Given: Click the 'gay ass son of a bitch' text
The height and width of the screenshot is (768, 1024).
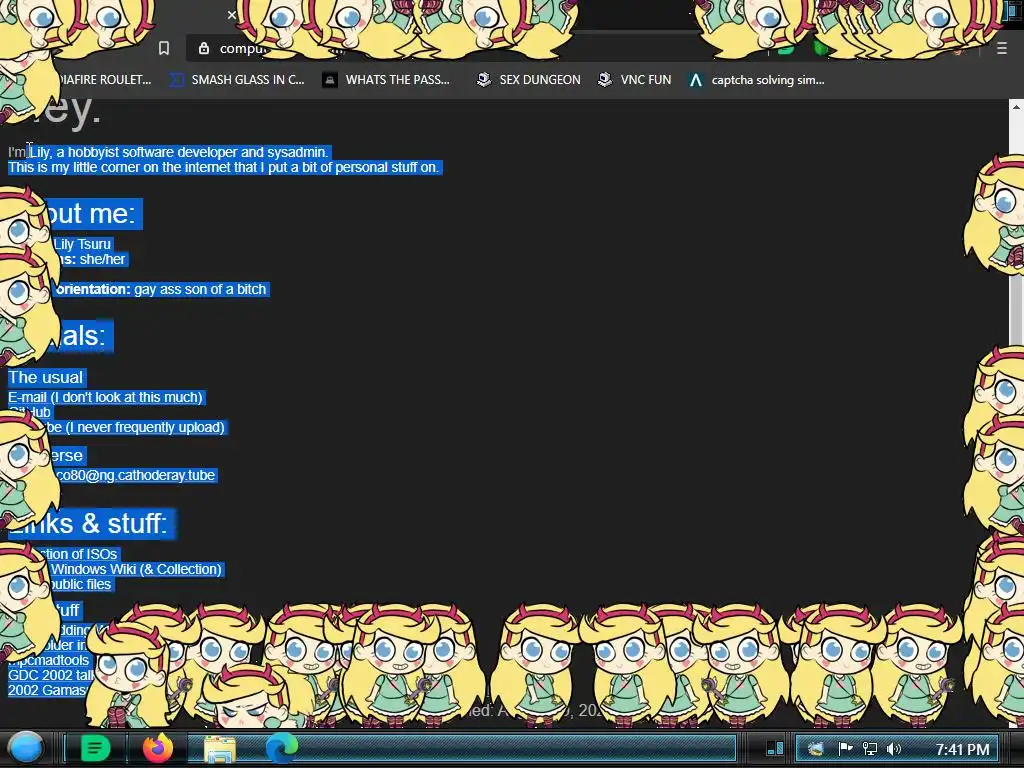Looking at the screenshot, I should point(200,289).
